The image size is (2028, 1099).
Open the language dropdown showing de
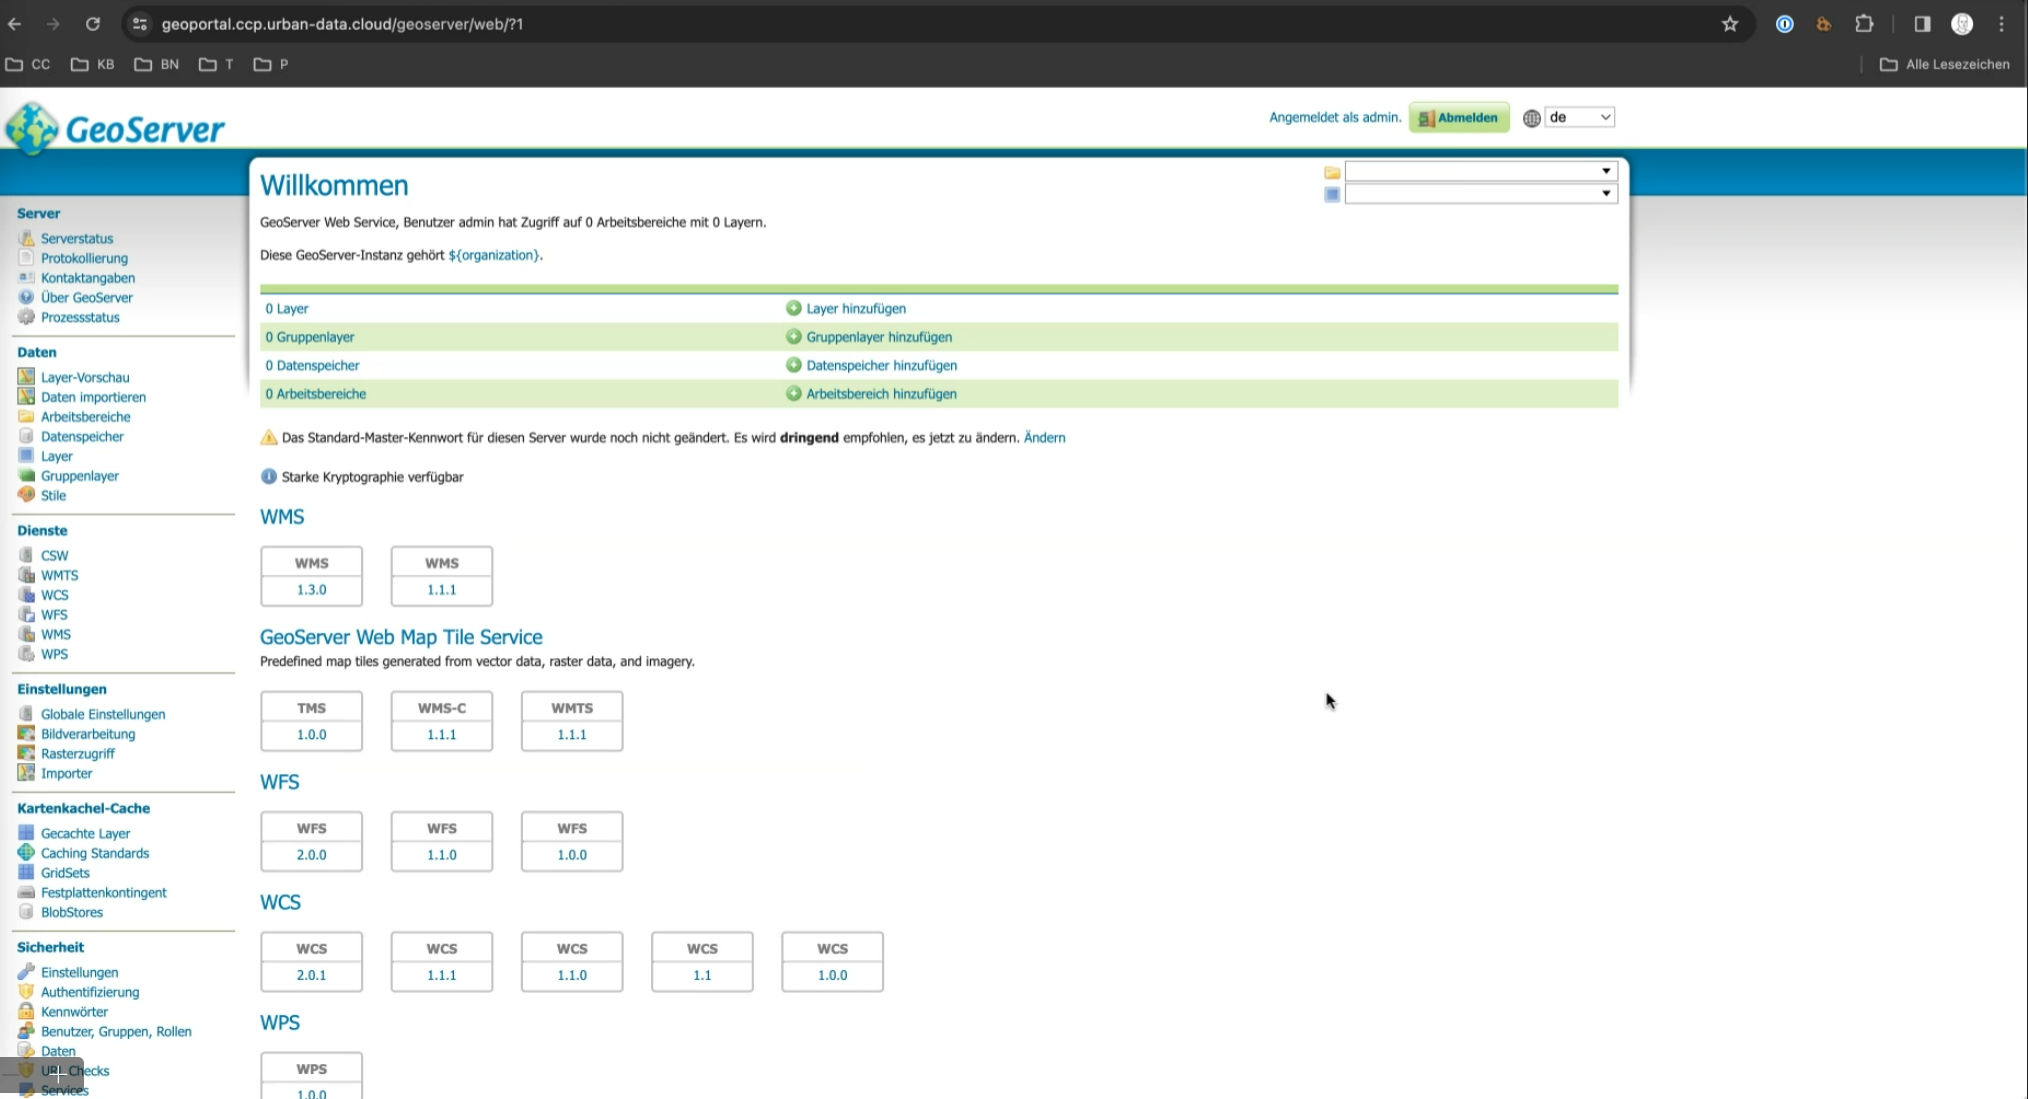[x=1579, y=117]
